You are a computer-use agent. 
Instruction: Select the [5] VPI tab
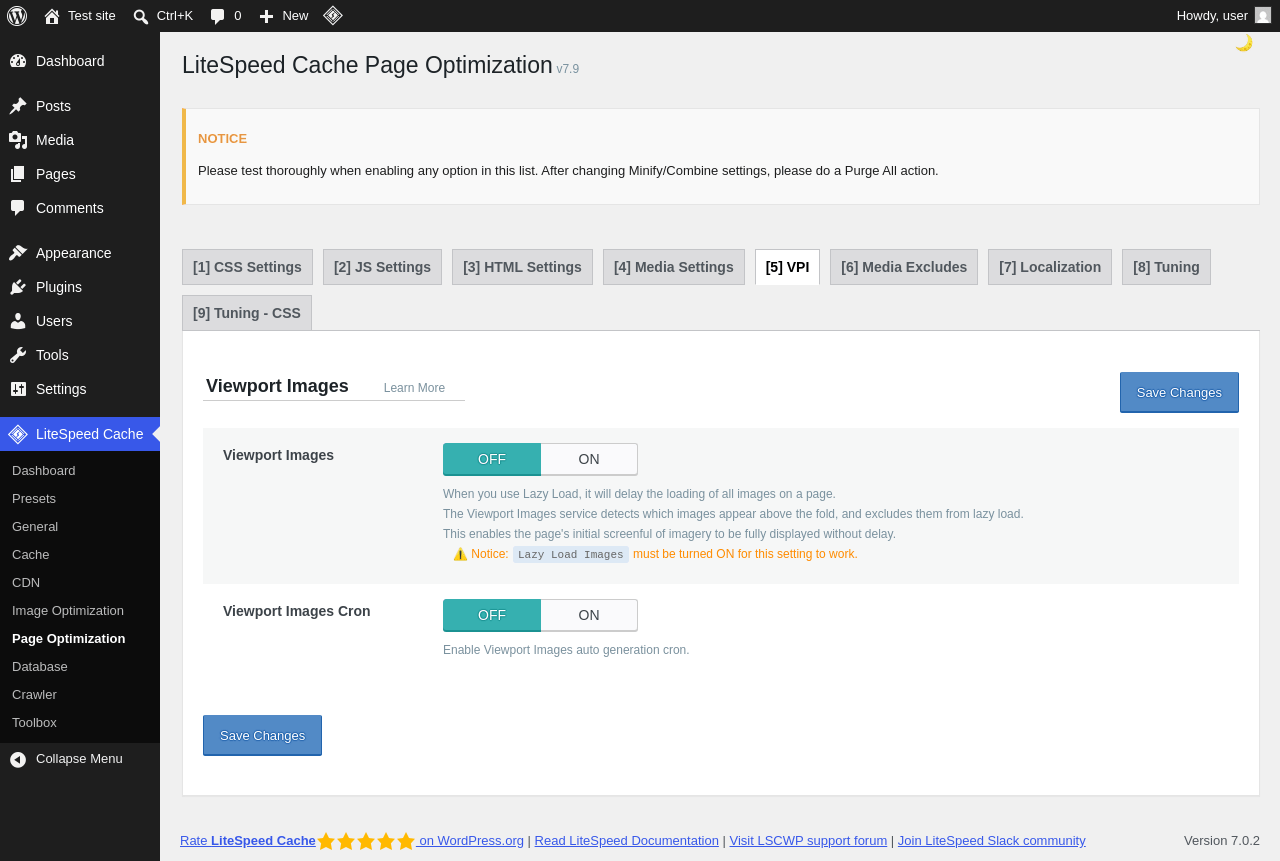[x=787, y=267]
